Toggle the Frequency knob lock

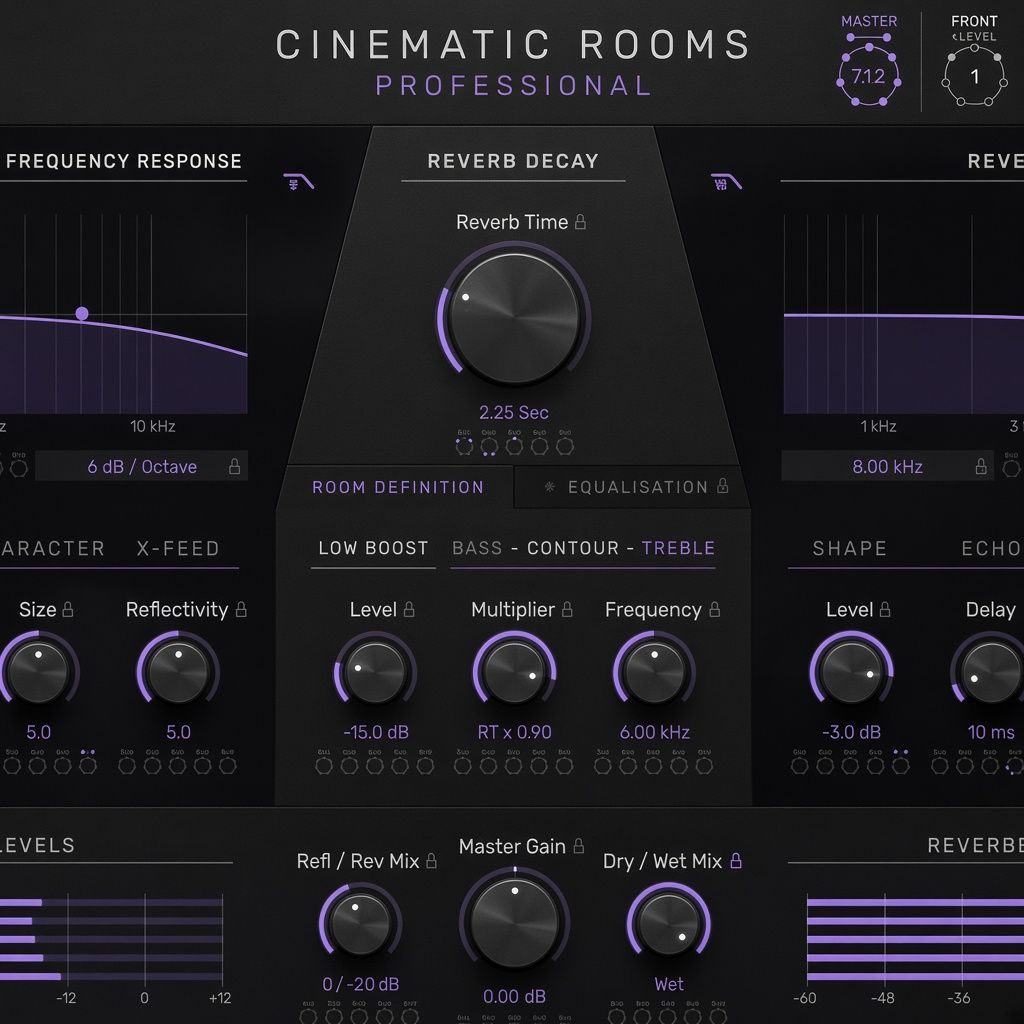[x=714, y=609]
